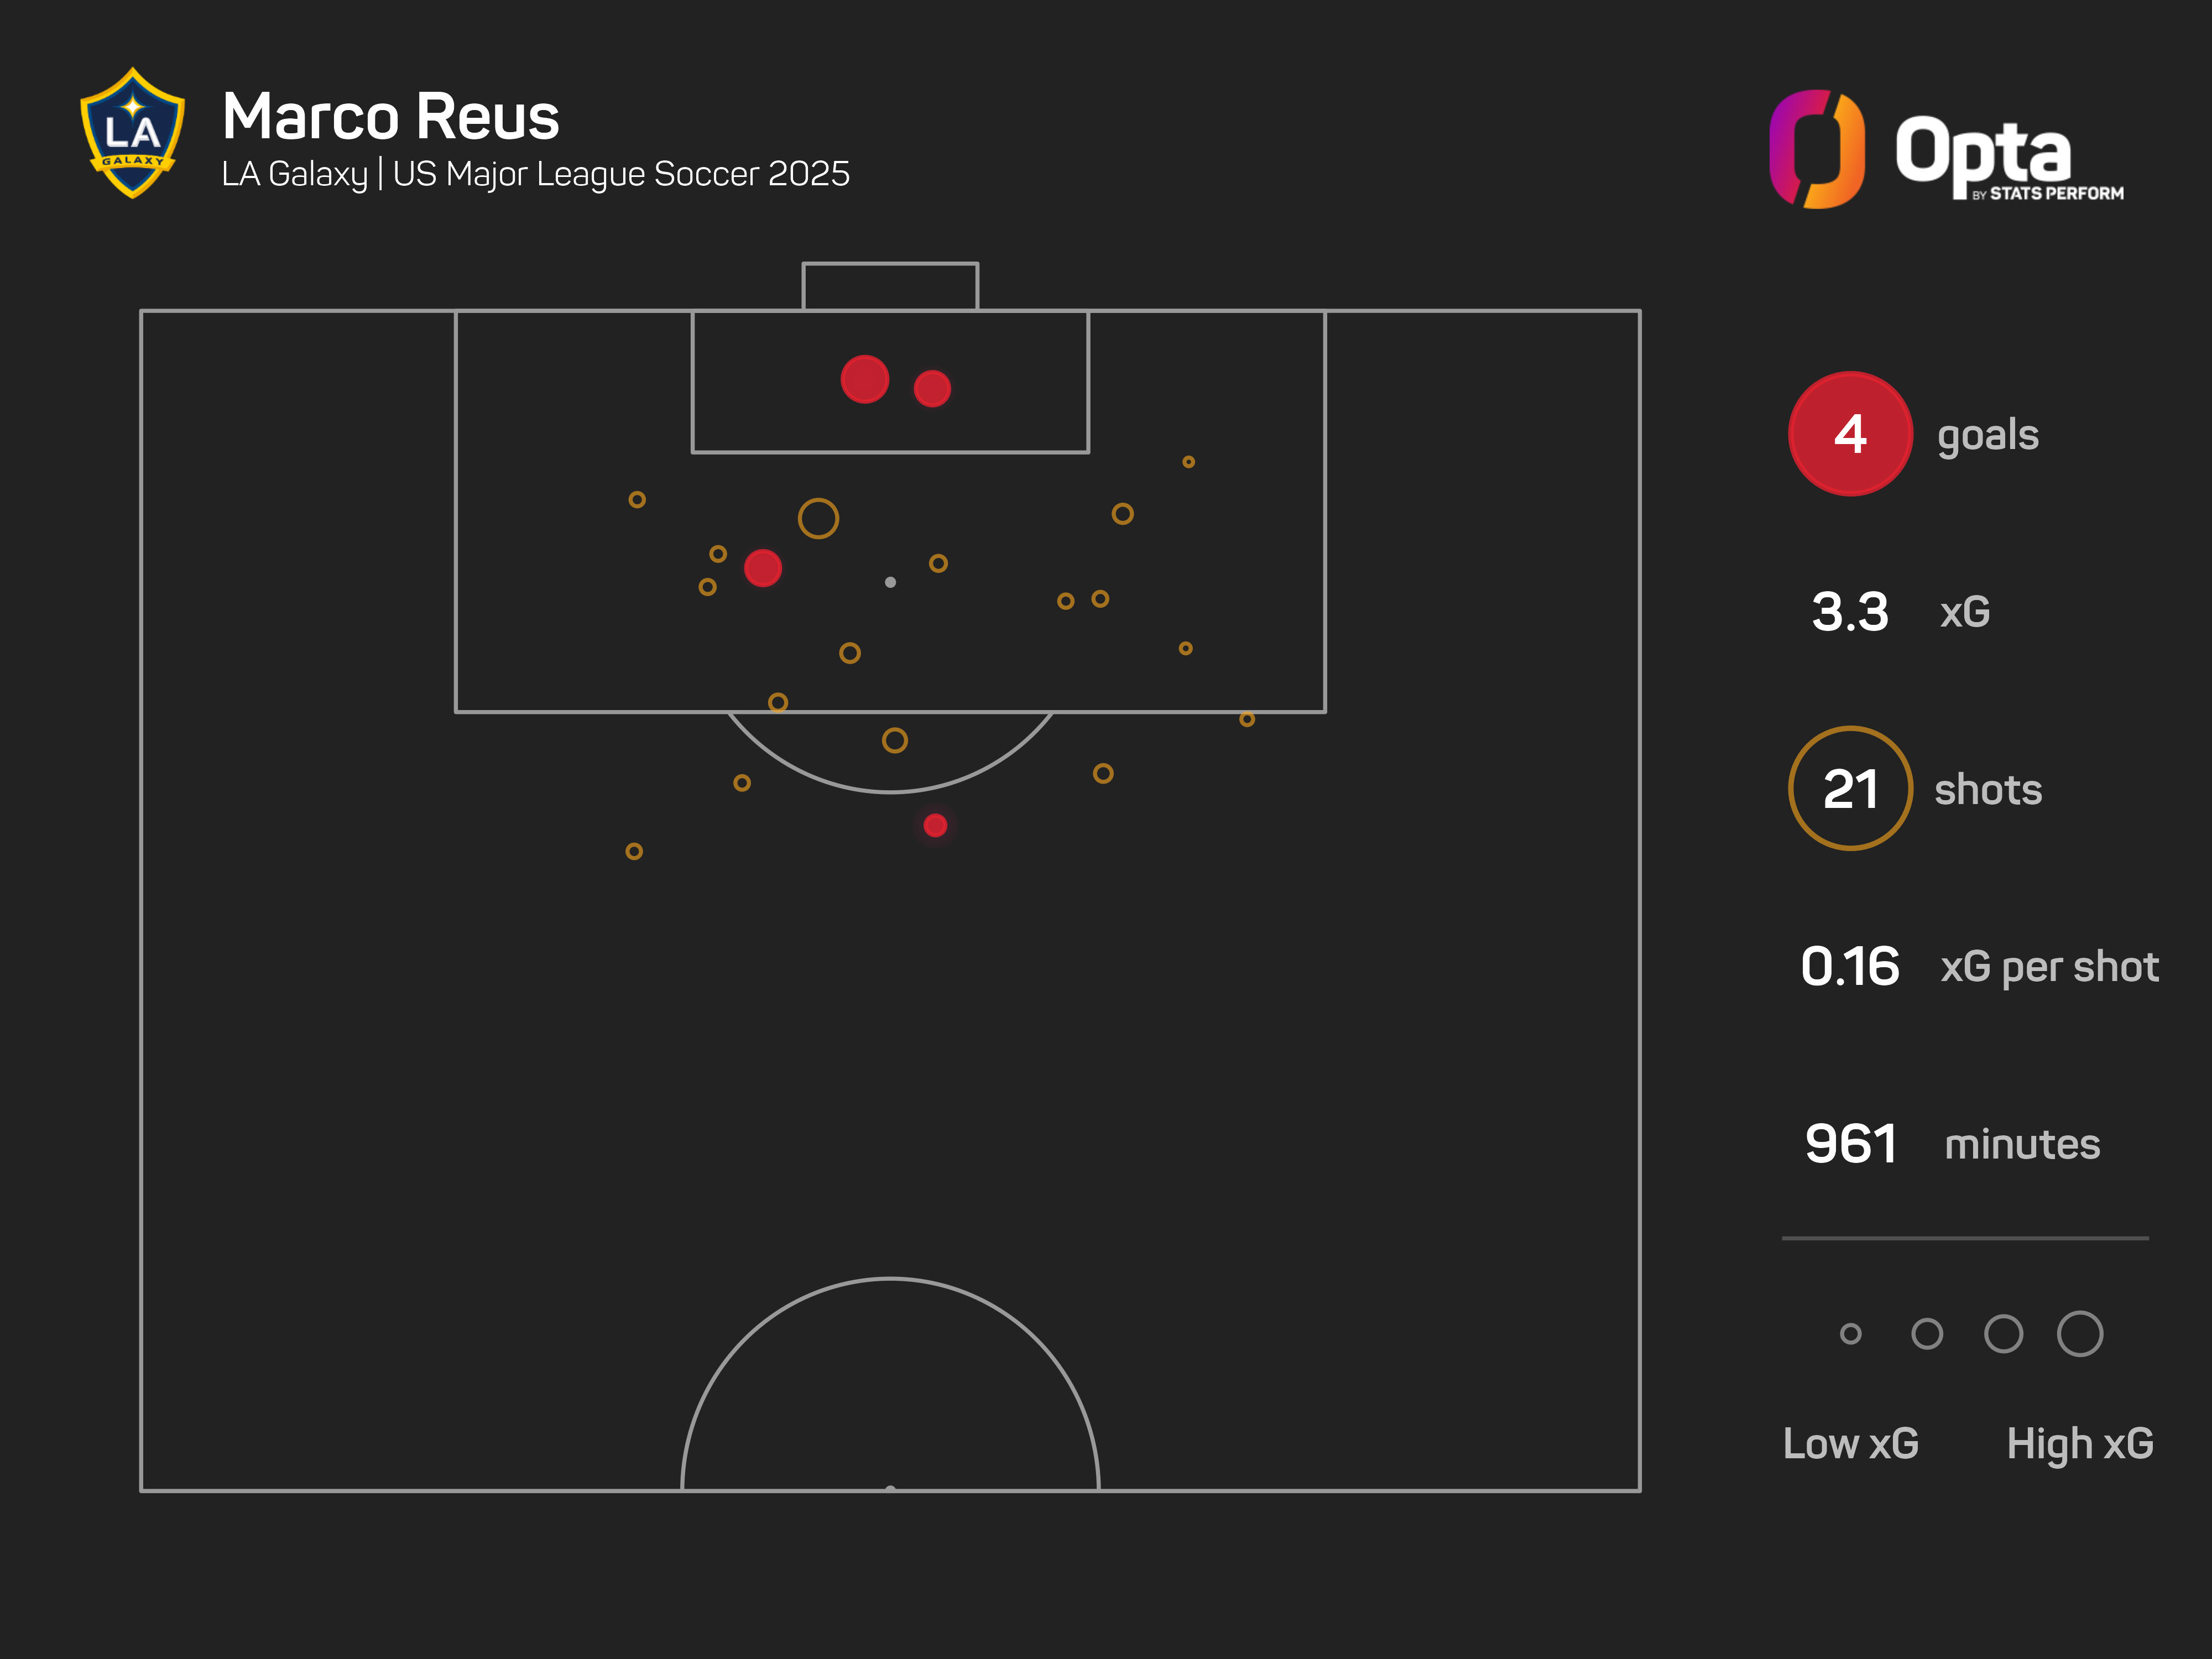The height and width of the screenshot is (1659, 2212).
Task: Click the largest hollow shot circle in the box
Action: pyautogui.click(x=818, y=518)
